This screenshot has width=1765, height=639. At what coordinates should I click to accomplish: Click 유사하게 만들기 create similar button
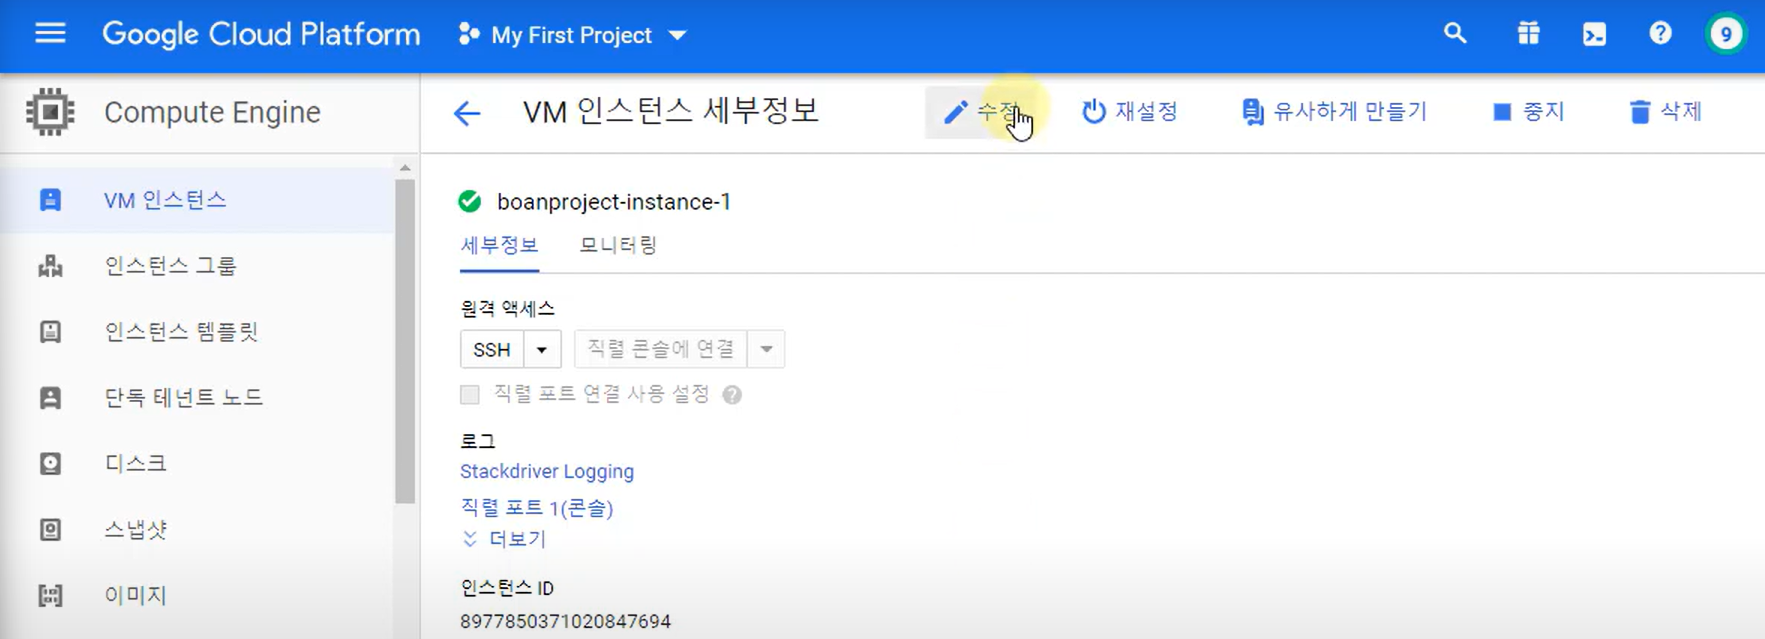(1334, 112)
